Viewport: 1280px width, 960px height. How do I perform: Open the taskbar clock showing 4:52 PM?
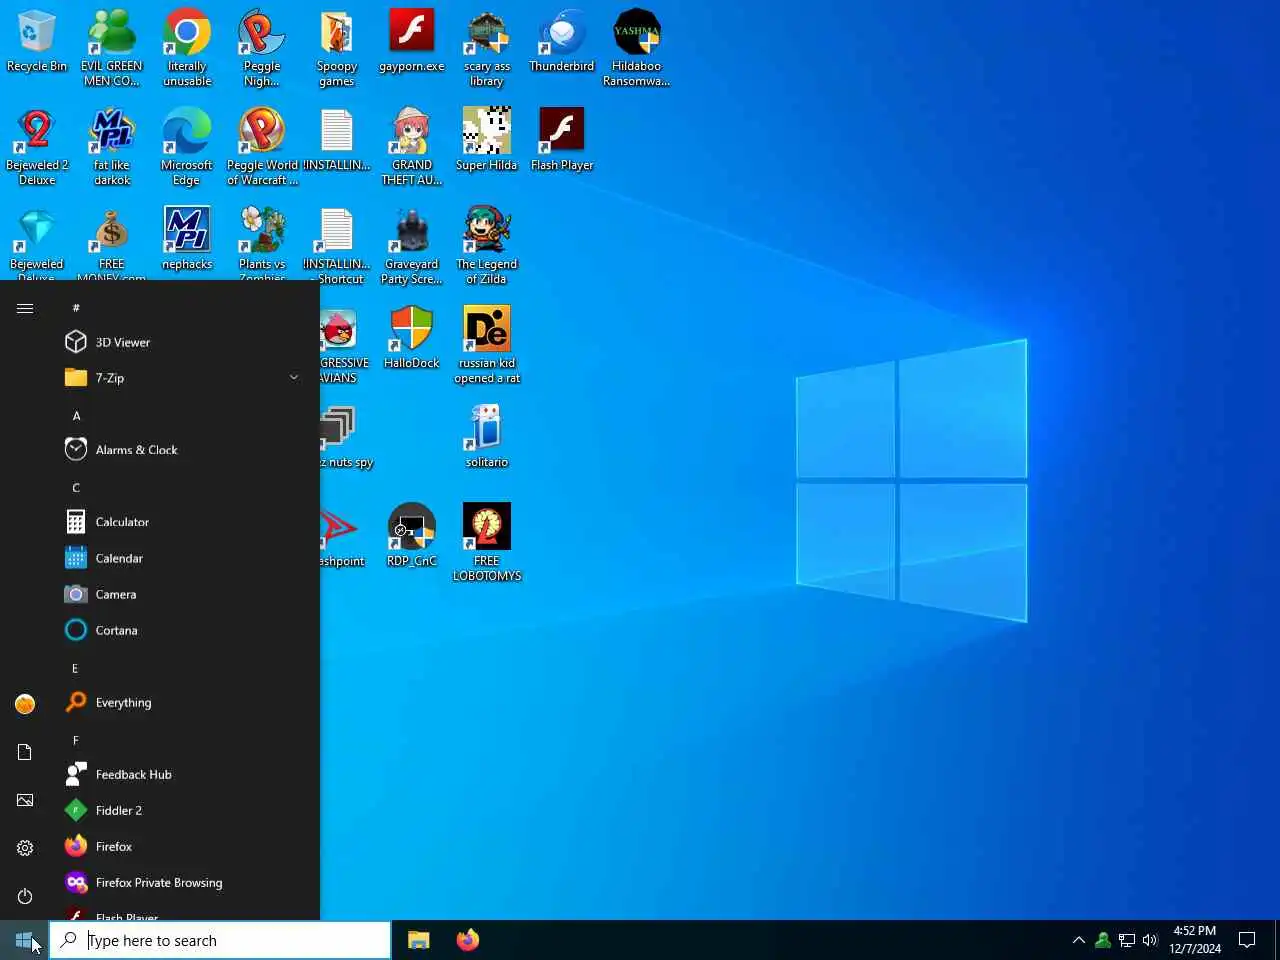pos(1195,940)
